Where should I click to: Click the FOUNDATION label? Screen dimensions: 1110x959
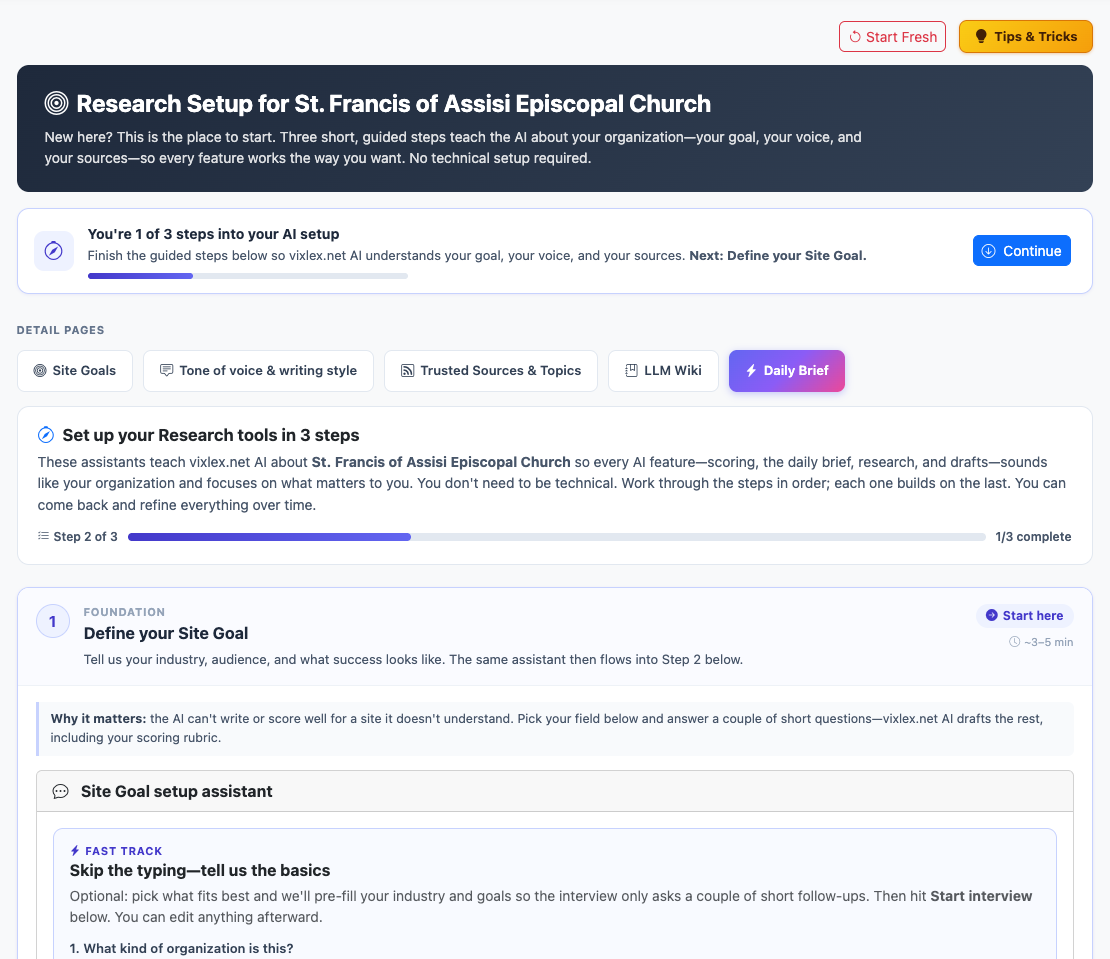(124, 612)
